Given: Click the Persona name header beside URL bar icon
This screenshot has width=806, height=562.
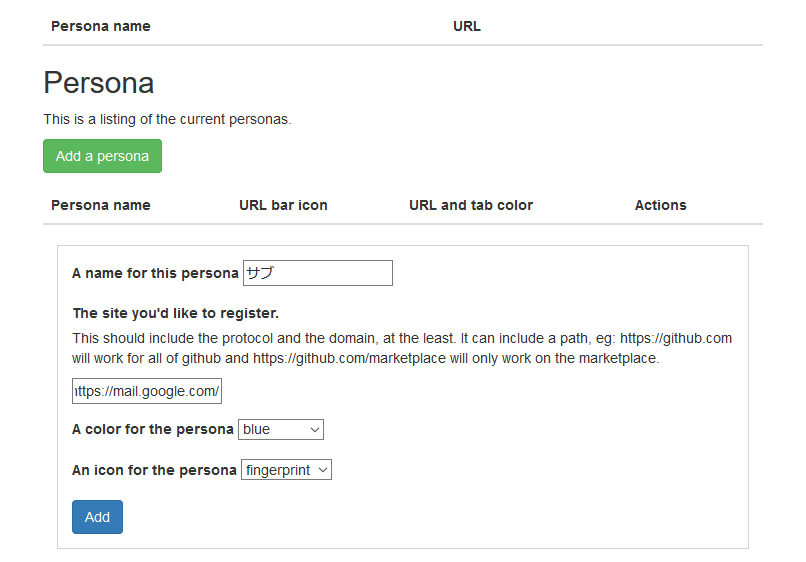Looking at the screenshot, I should point(101,205).
